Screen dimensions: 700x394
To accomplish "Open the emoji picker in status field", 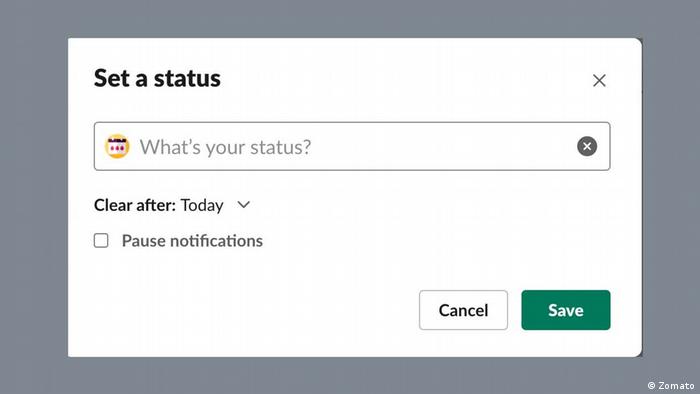I will (117, 146).
